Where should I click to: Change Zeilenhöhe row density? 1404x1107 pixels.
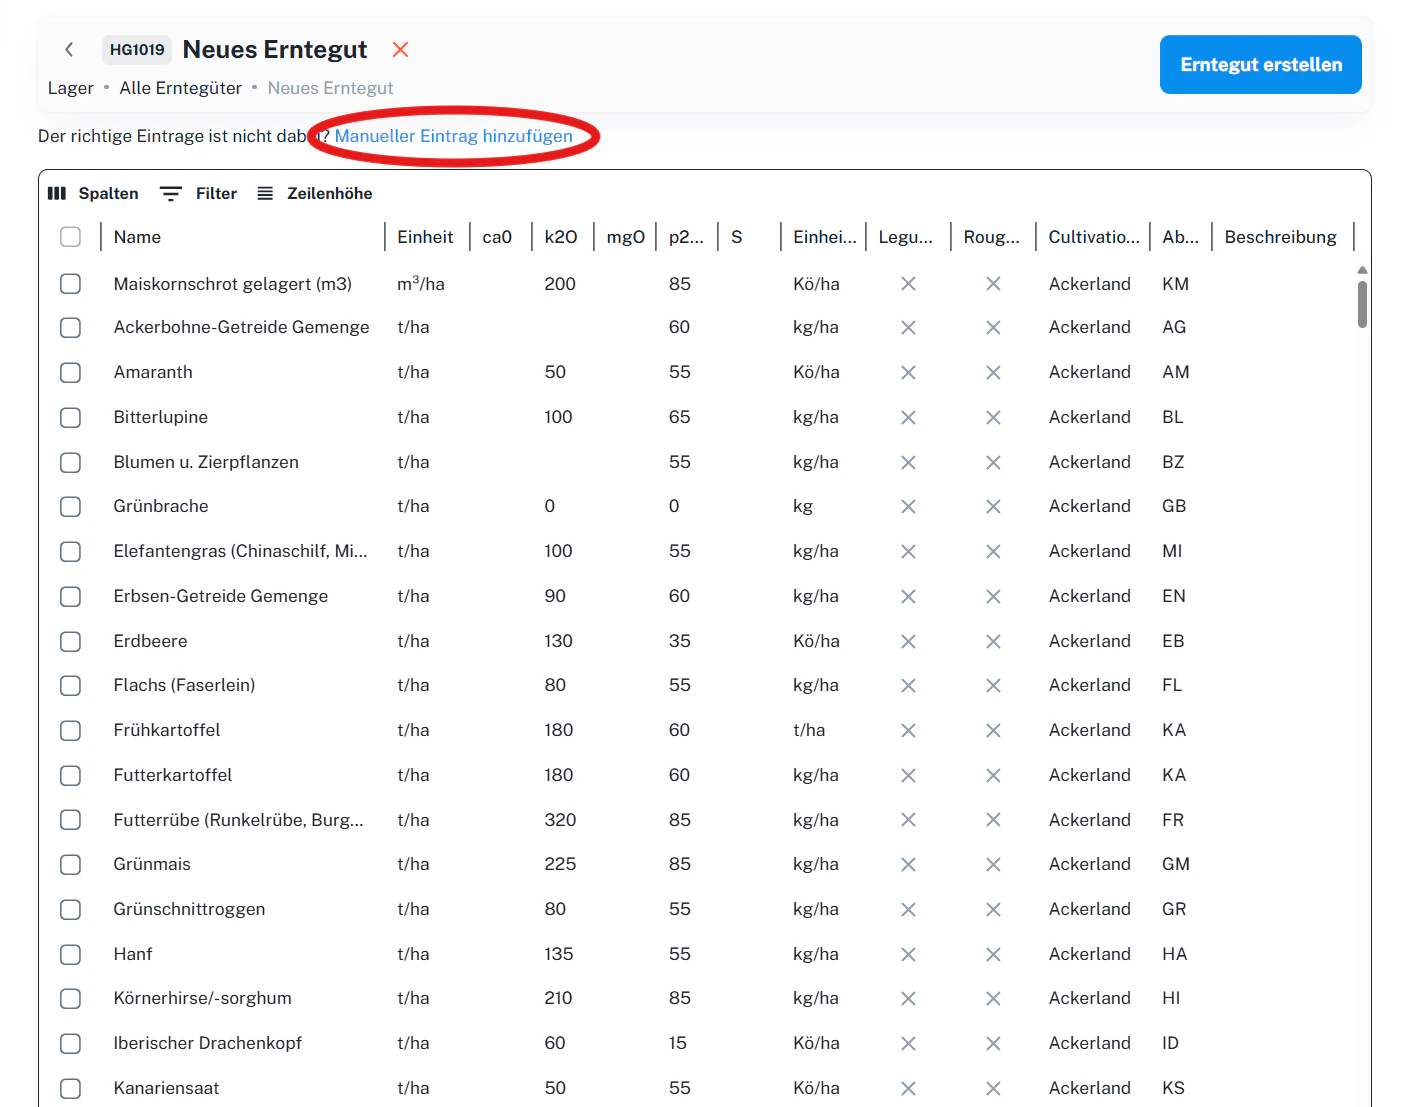(x=315, y=193)
